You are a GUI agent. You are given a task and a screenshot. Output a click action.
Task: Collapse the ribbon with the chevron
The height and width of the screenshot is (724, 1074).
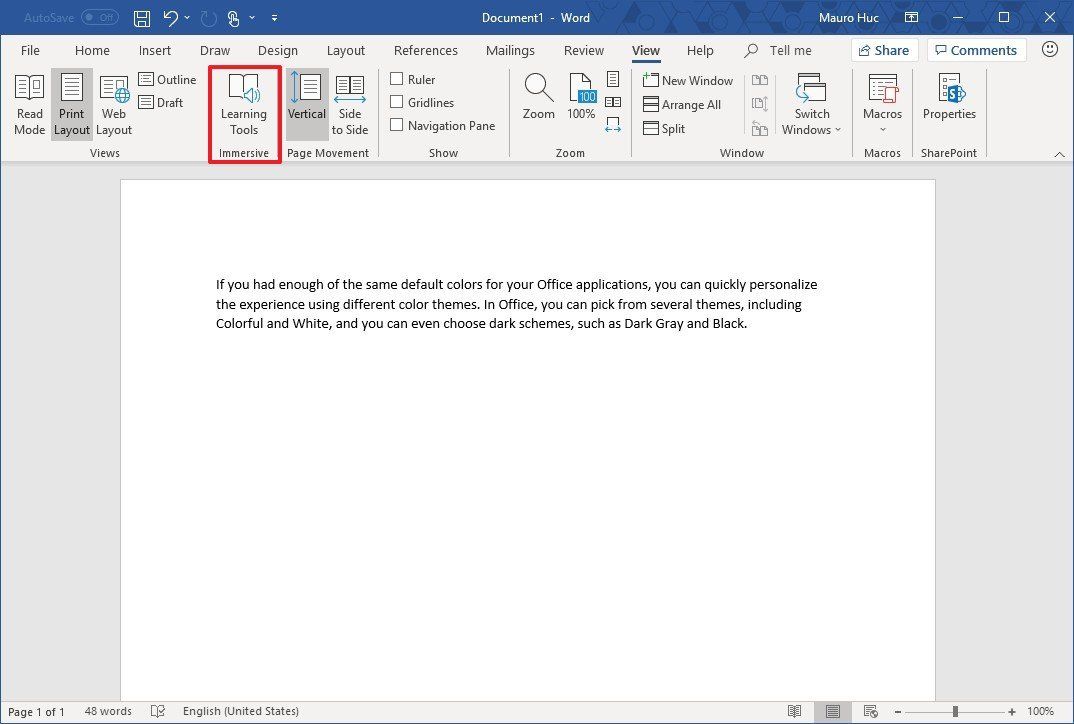point(1060,154)
